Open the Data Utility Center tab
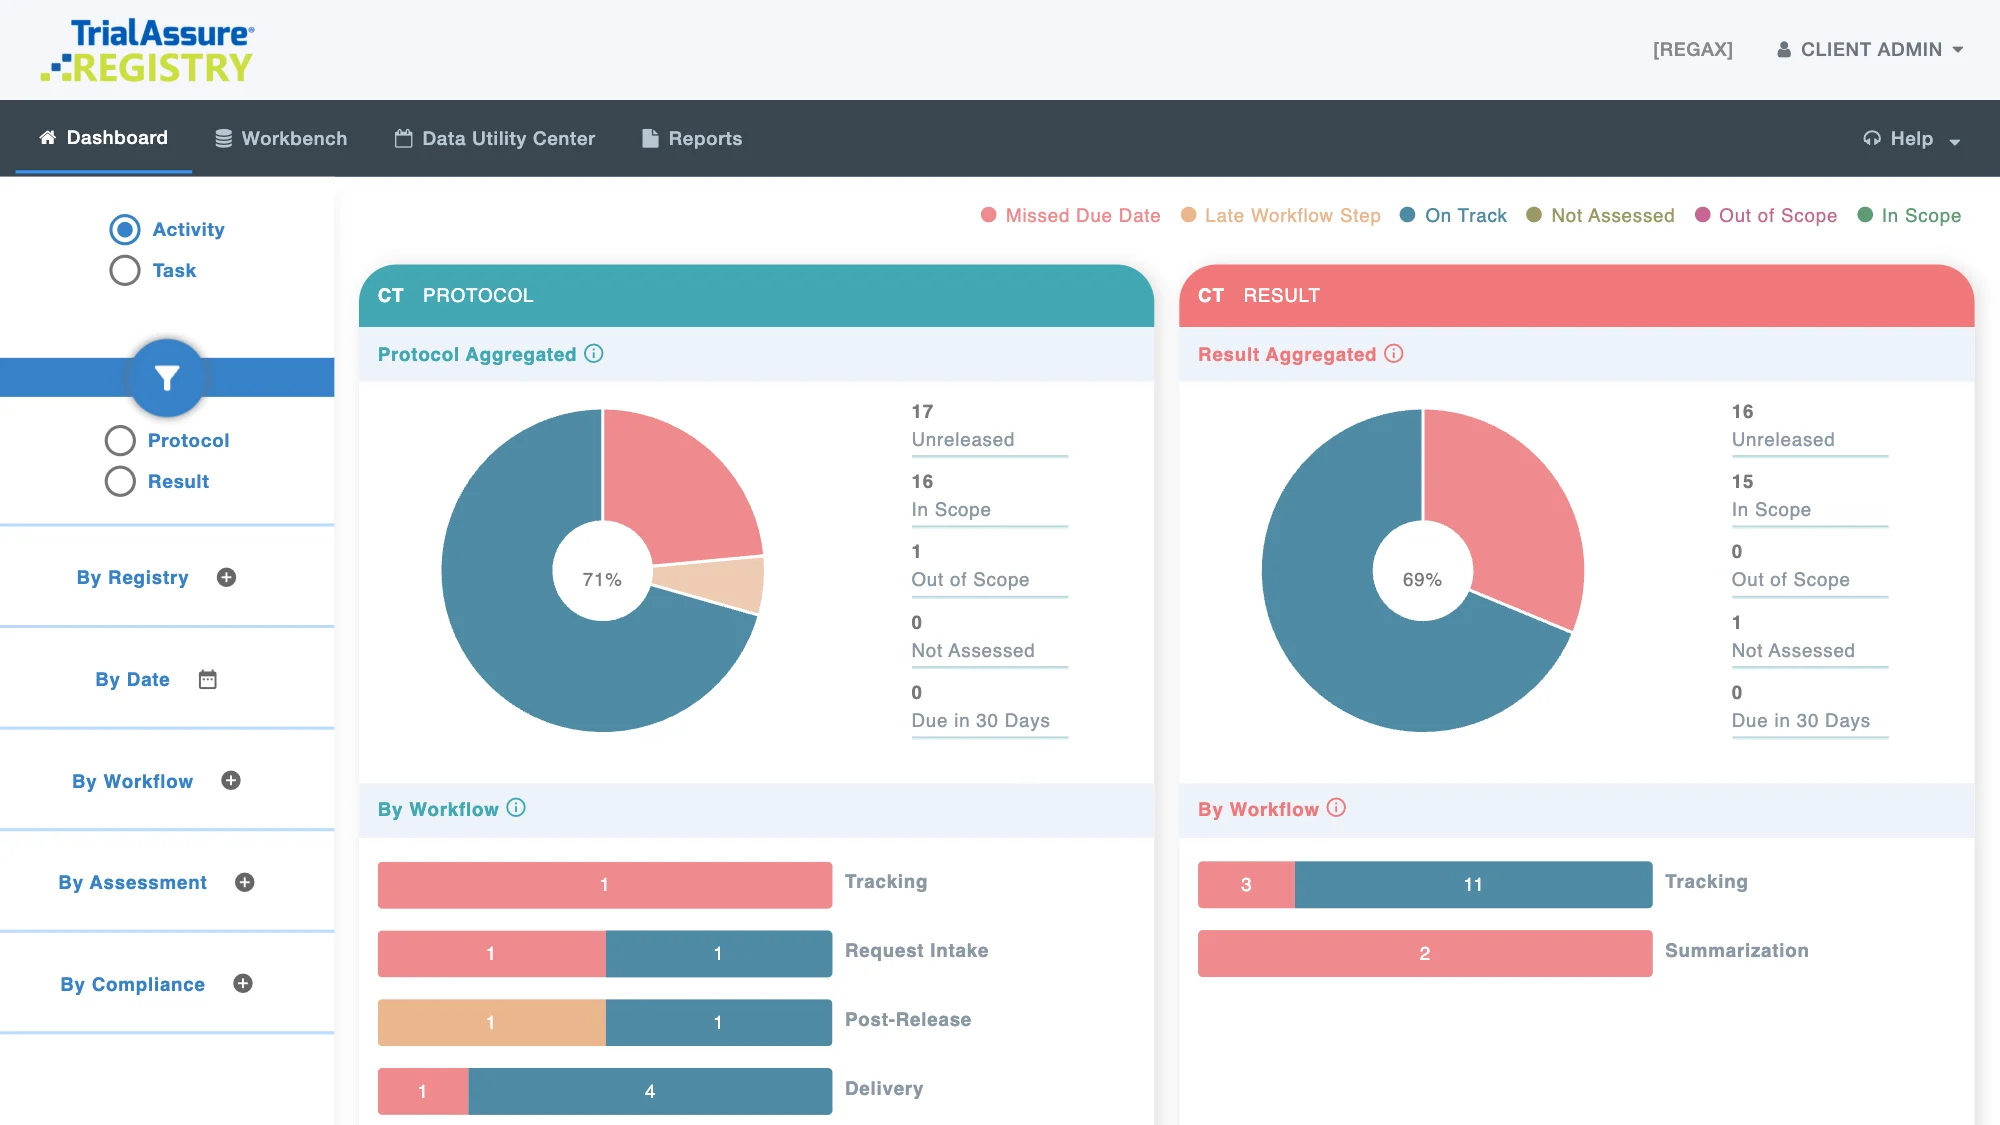2000x1125 pixels. 495,139
